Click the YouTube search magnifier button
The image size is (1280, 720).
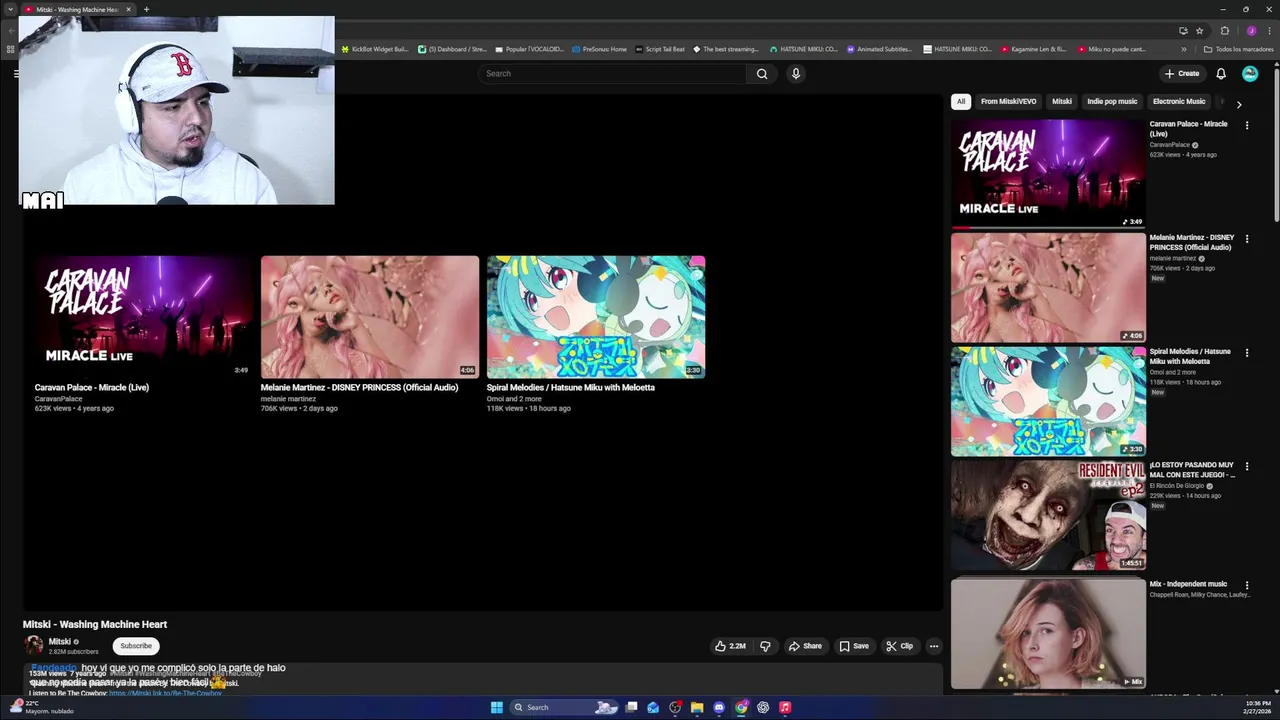click(762, 73)
